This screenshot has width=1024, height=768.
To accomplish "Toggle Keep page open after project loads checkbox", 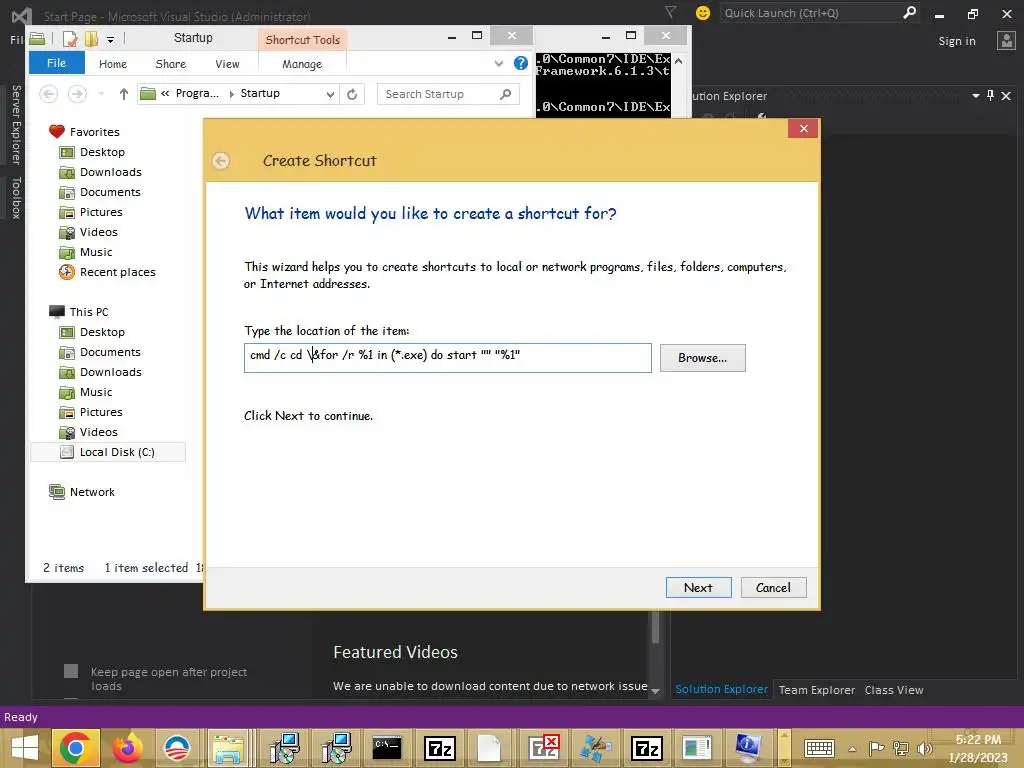I will point(71,671).
